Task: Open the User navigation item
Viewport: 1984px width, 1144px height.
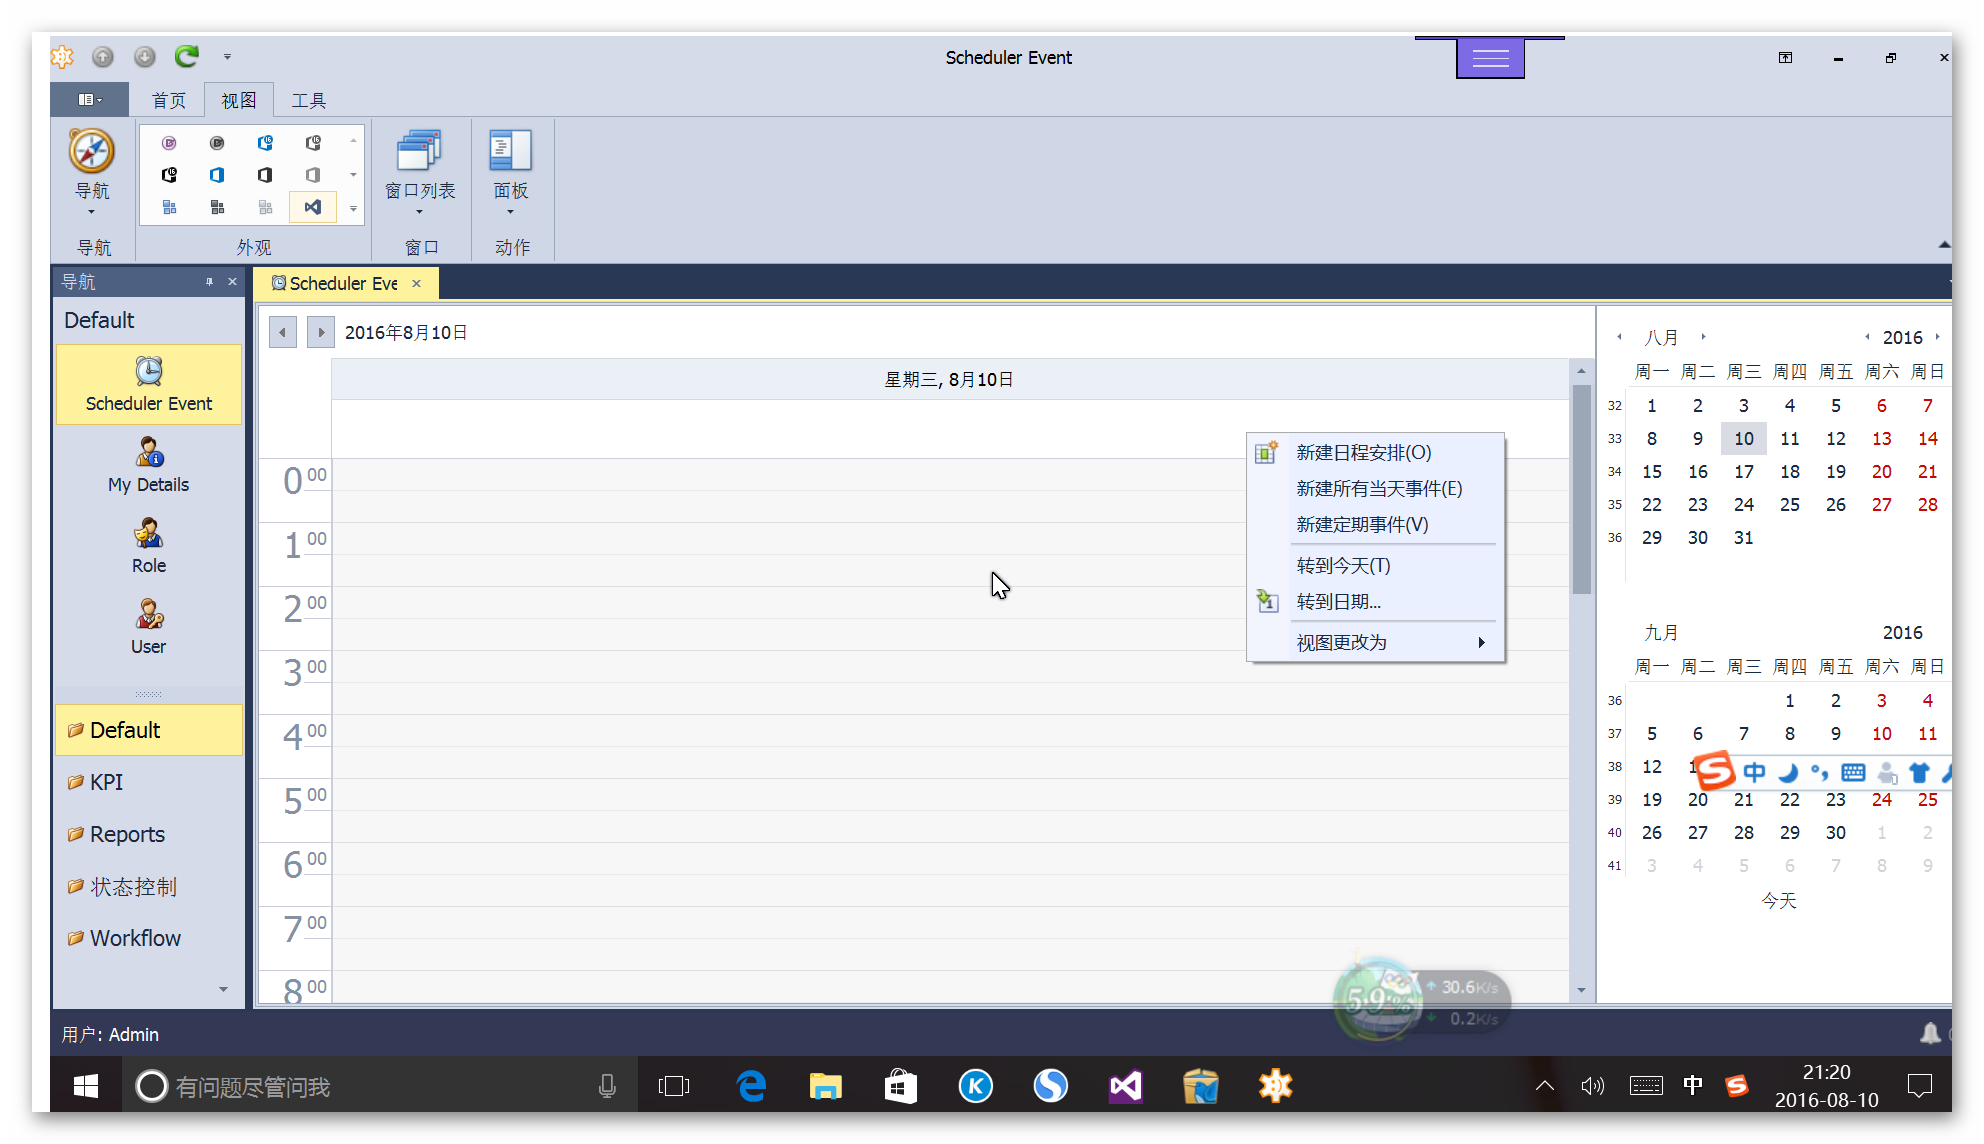Action: (x=148, y=627)
